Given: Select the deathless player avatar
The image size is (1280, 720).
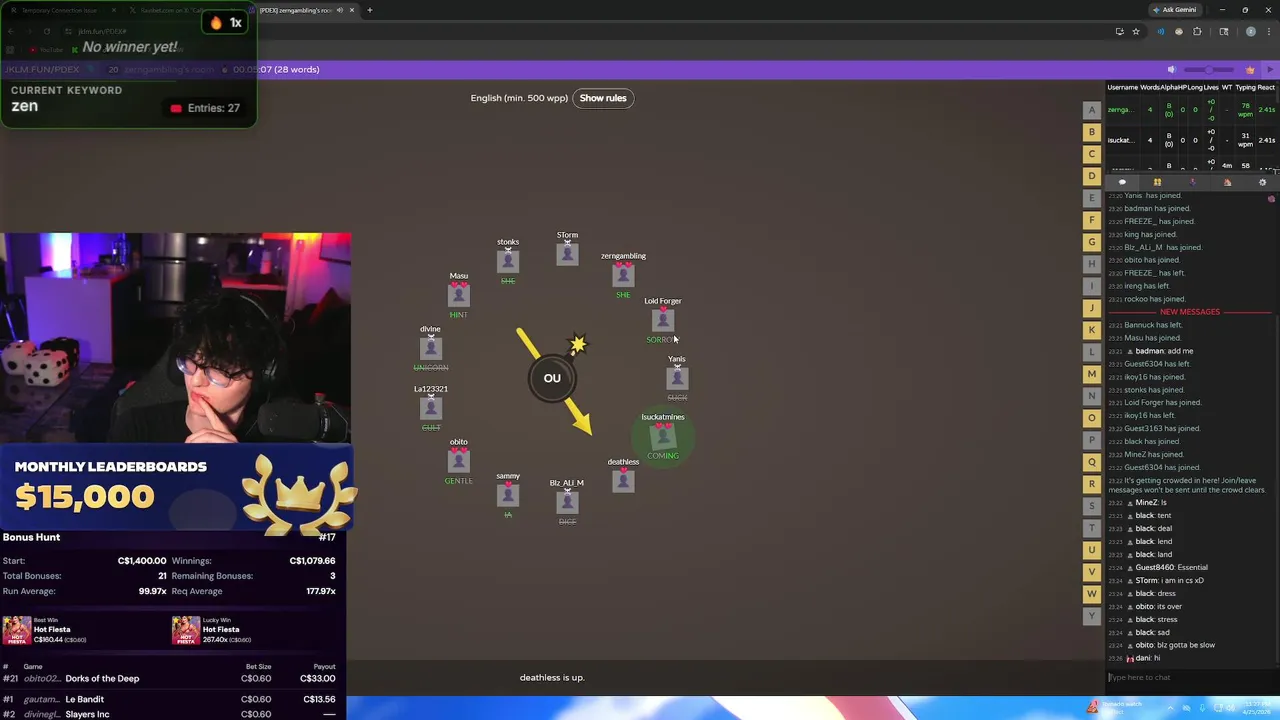Looking at the screenshot, I should tap(623, 481).
